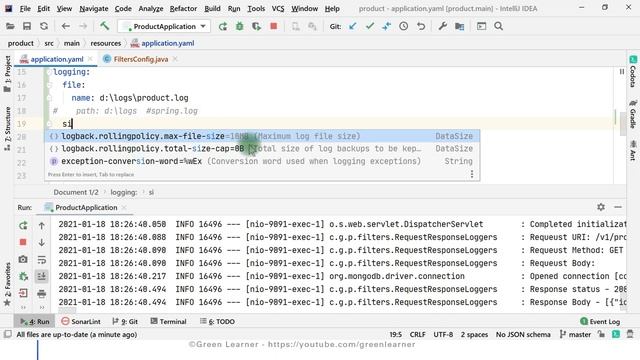Select logback.rollingpolicy.max-file-size completion

tap(262, 136)
